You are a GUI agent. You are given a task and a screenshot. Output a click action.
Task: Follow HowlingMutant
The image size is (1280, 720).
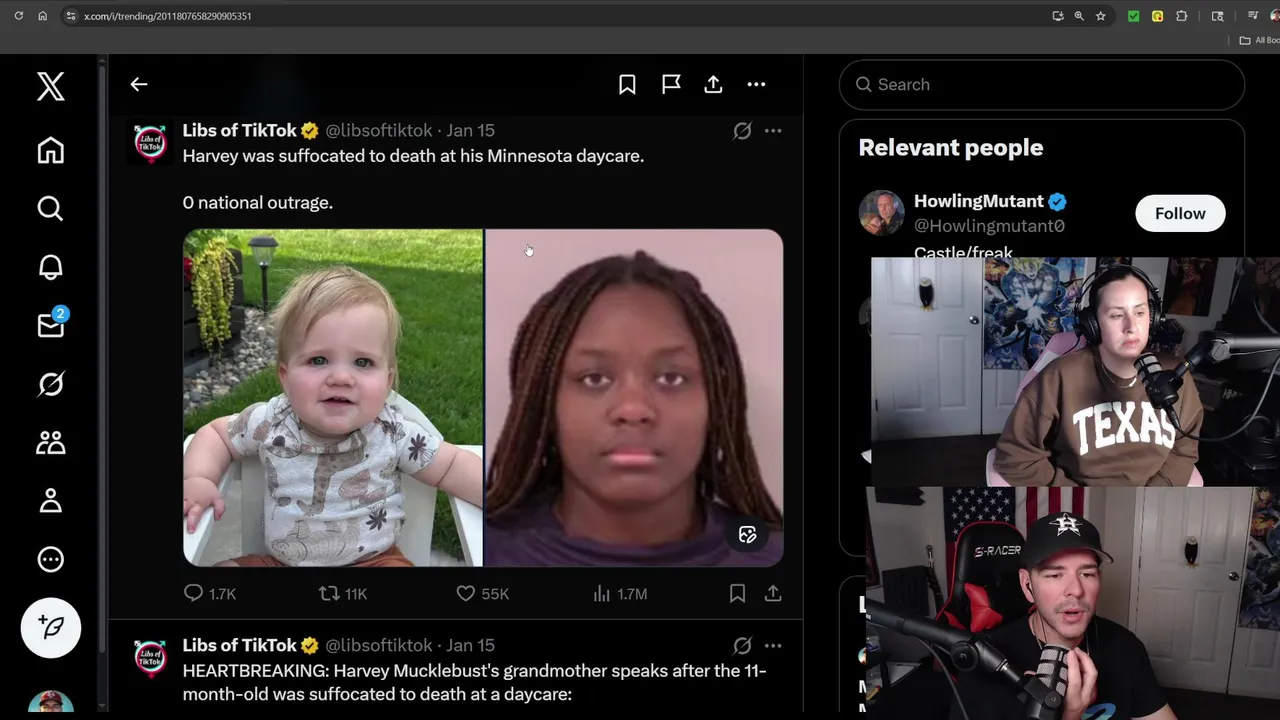coord(1180,213)
